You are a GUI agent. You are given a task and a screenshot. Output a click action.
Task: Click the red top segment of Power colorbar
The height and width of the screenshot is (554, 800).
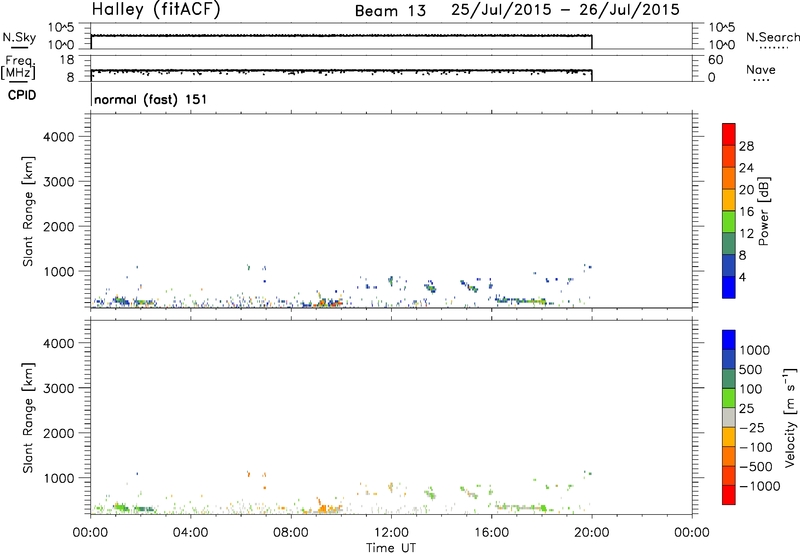[x=729, y=134]
